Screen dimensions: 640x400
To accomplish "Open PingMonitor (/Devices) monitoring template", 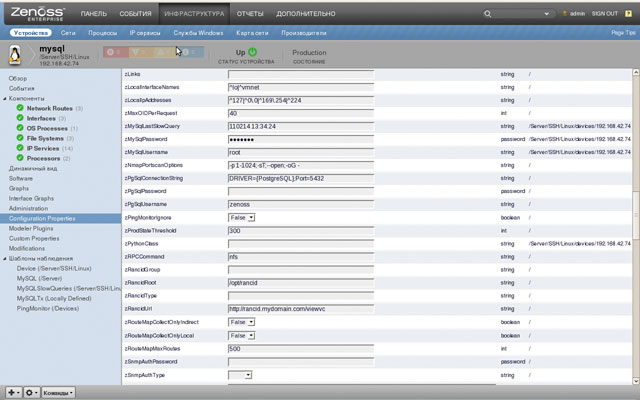I will 48,309.
